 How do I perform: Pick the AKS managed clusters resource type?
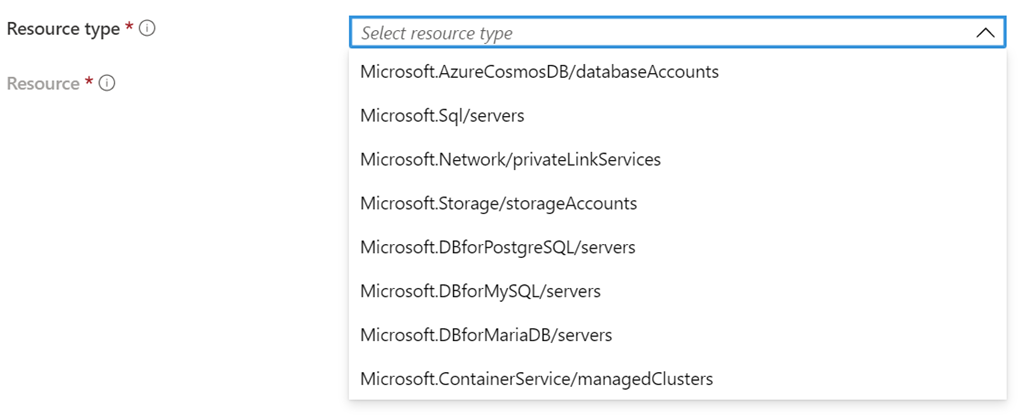coord(536,379)
